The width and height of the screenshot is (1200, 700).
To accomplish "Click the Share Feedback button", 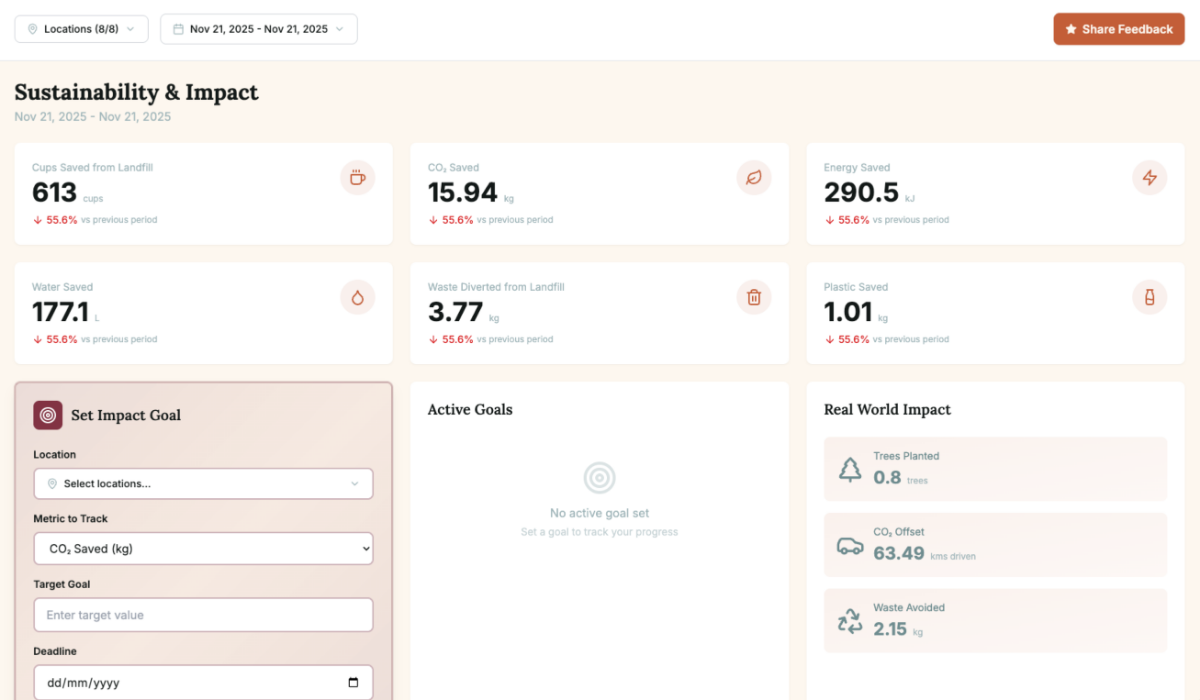I will click(x=1118, y=29).
